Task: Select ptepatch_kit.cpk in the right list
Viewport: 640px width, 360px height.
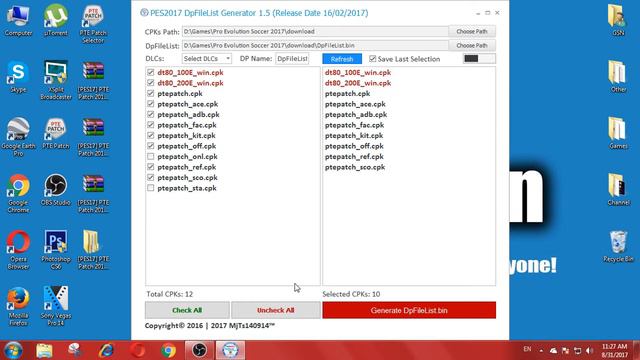Action: point(354,136)
